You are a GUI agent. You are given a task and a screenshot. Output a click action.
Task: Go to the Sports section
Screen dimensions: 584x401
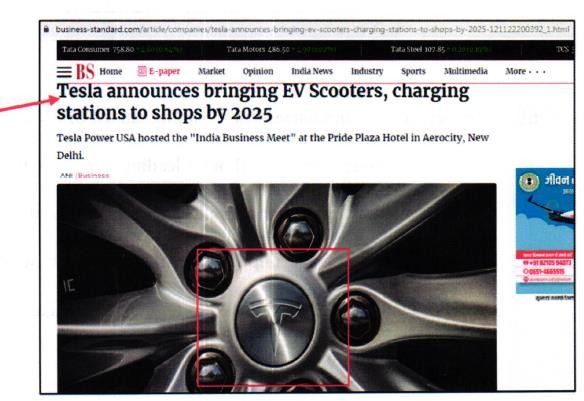click(x=413, y=71)
